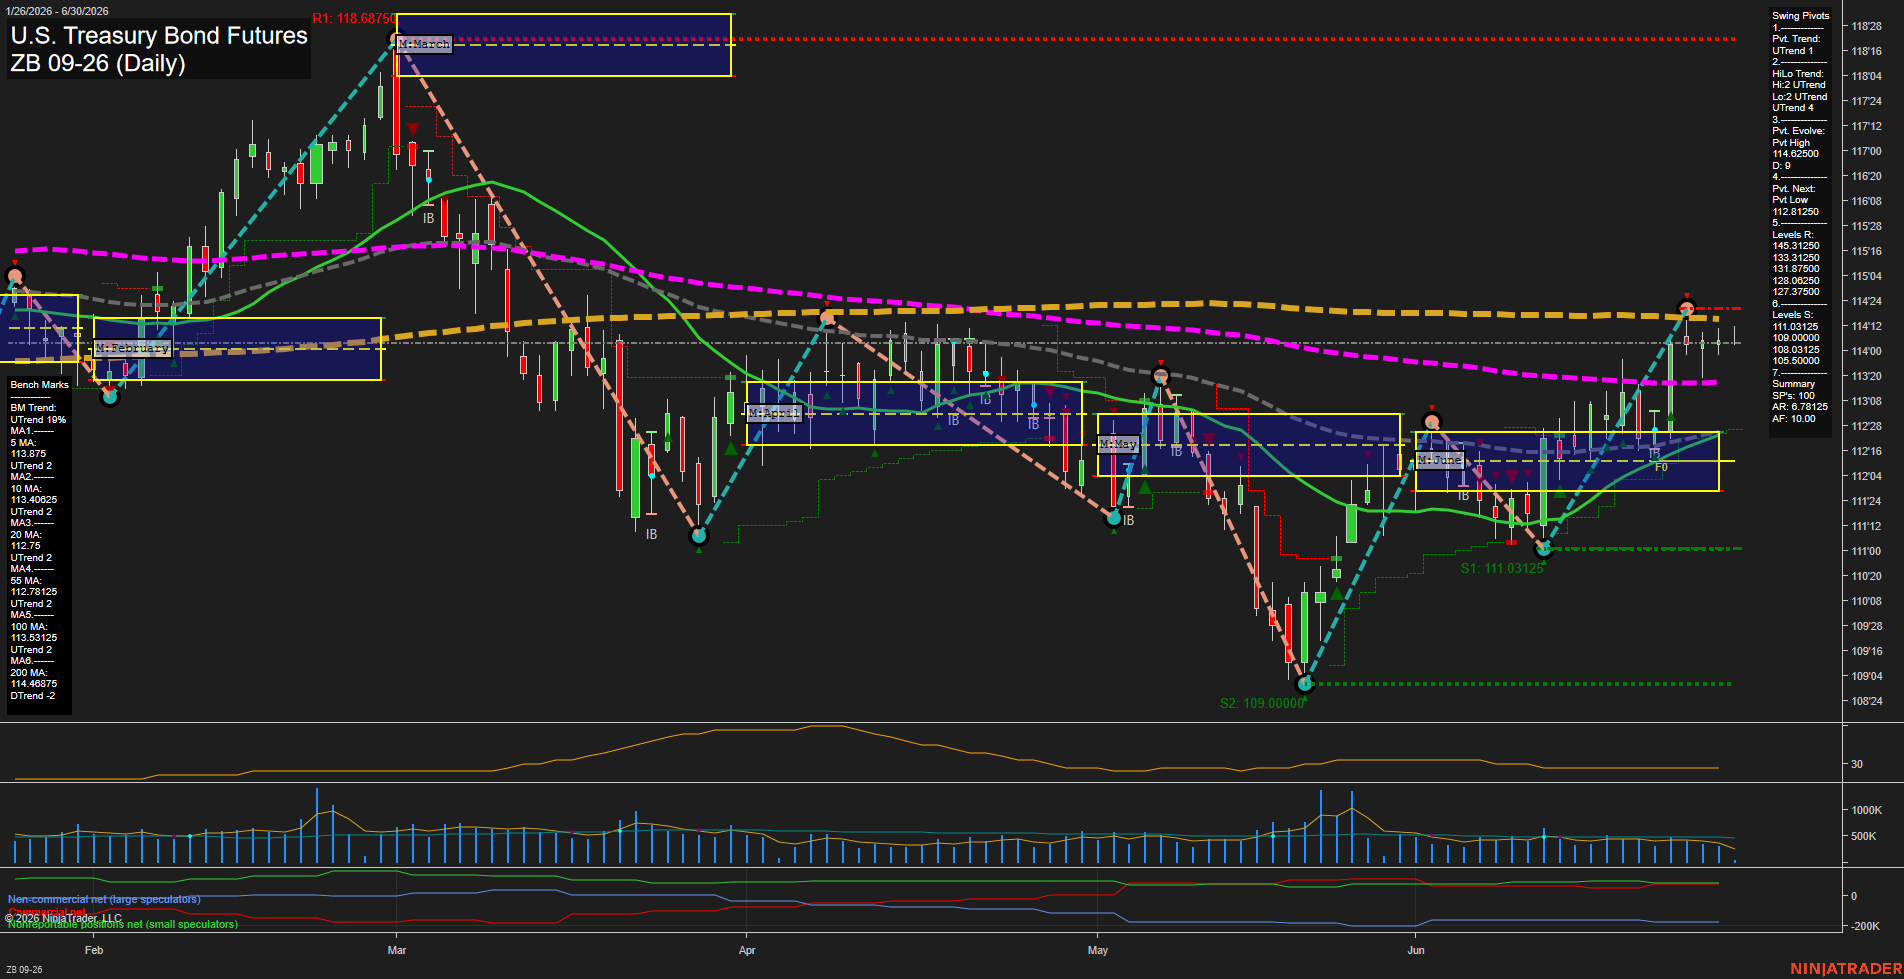Select the May label on time axis
This screenshot has width=1904, height=979.
click(1098, 950)
